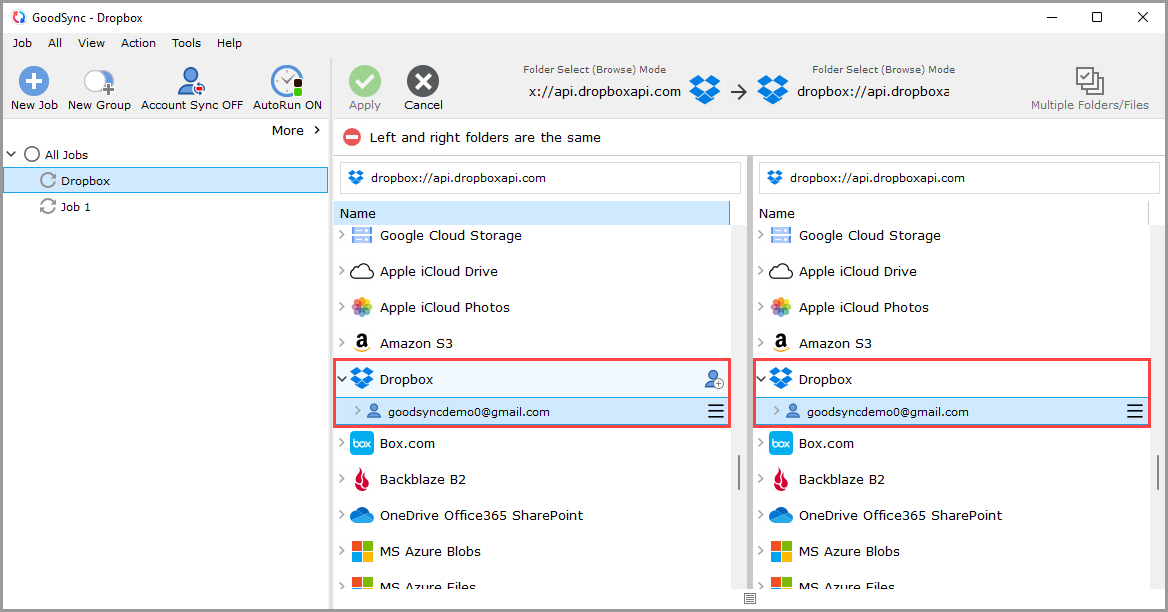
Task: Click the Cancel X button
Action: coord(423,81)
